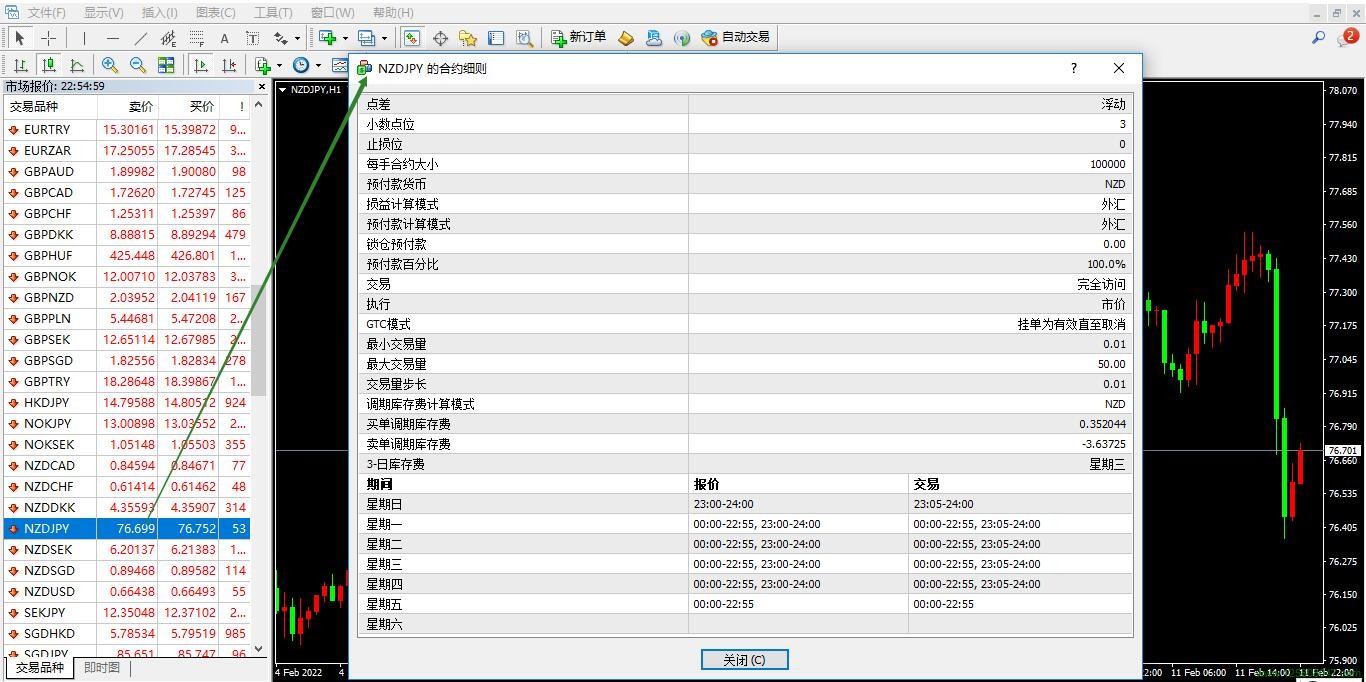The height and width of the screenshot is (682, 1366).
Task: Zoom in on the chart
Action: pos(110,65)
